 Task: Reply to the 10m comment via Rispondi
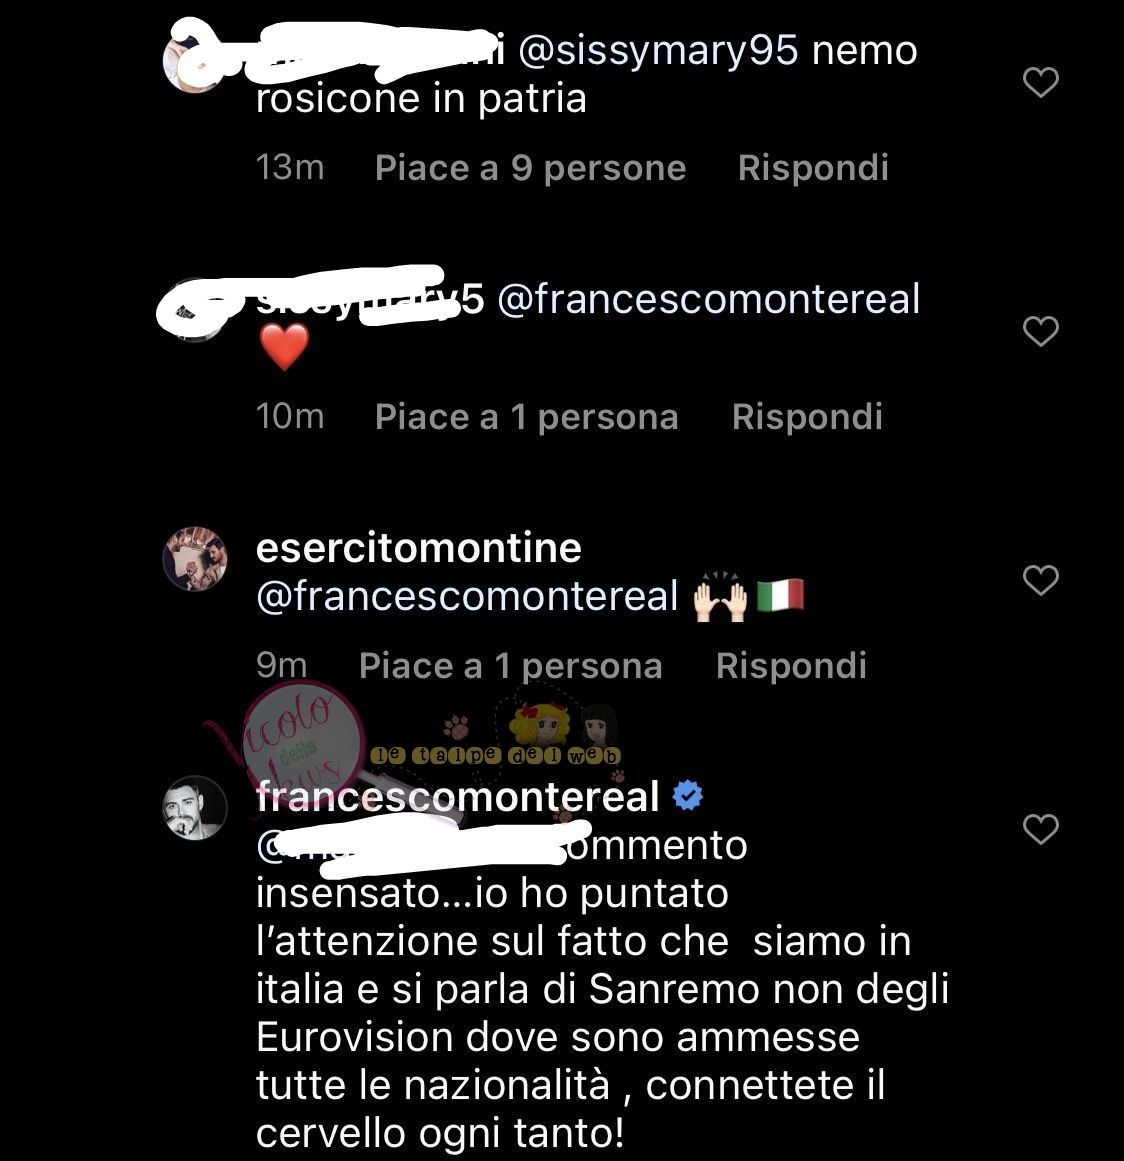[807, 417]
